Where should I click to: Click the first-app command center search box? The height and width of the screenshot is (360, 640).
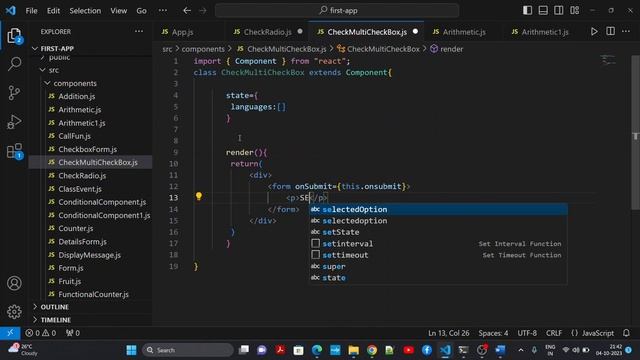[x=337, y=11]
